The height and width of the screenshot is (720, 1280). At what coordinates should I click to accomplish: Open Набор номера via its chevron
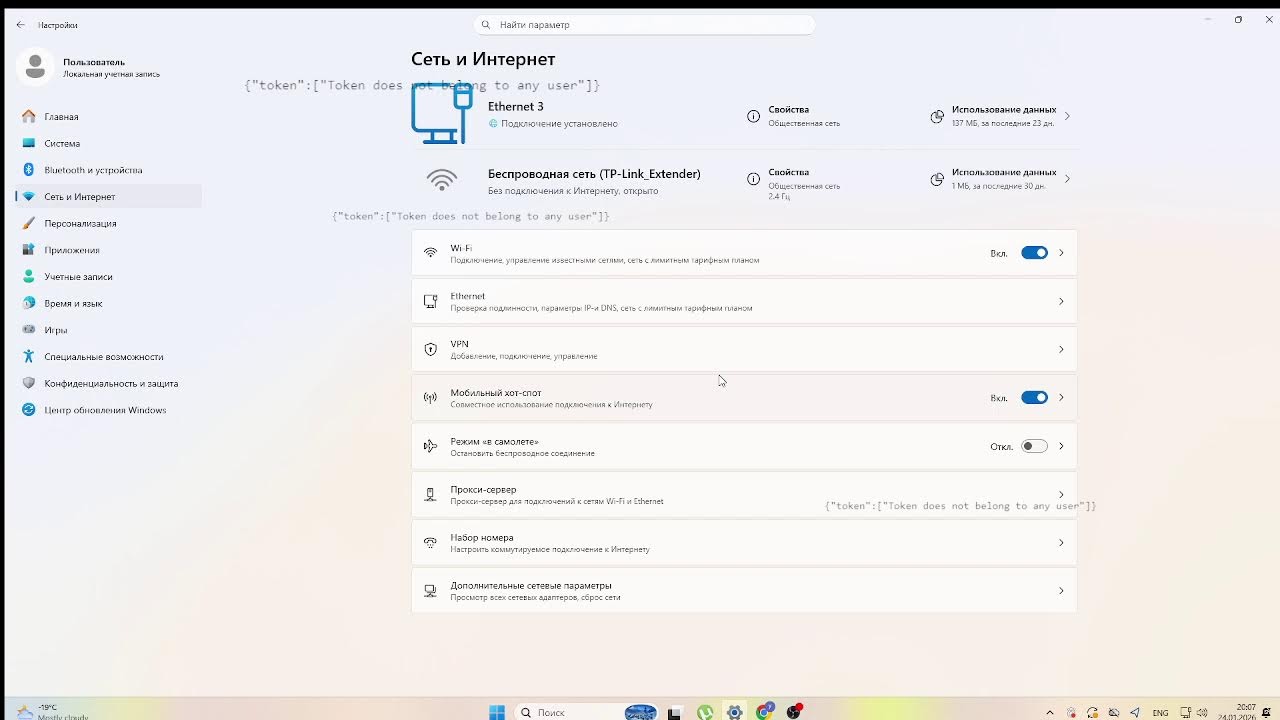(1061, 542)
